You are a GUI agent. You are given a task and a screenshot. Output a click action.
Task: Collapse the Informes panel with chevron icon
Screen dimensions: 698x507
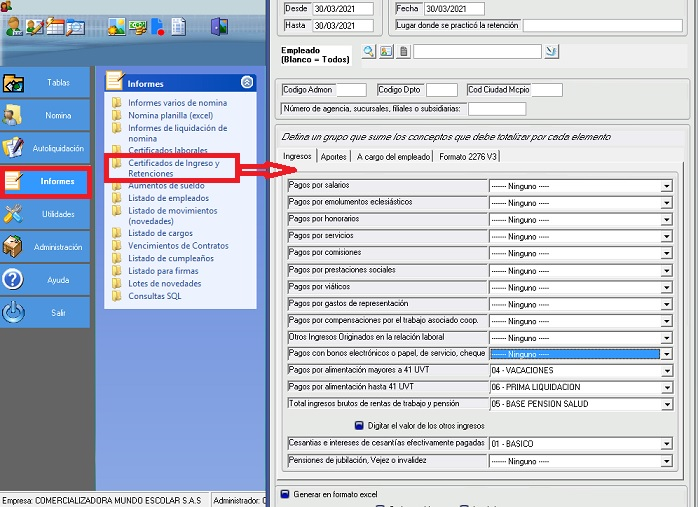tap(247, 83)
